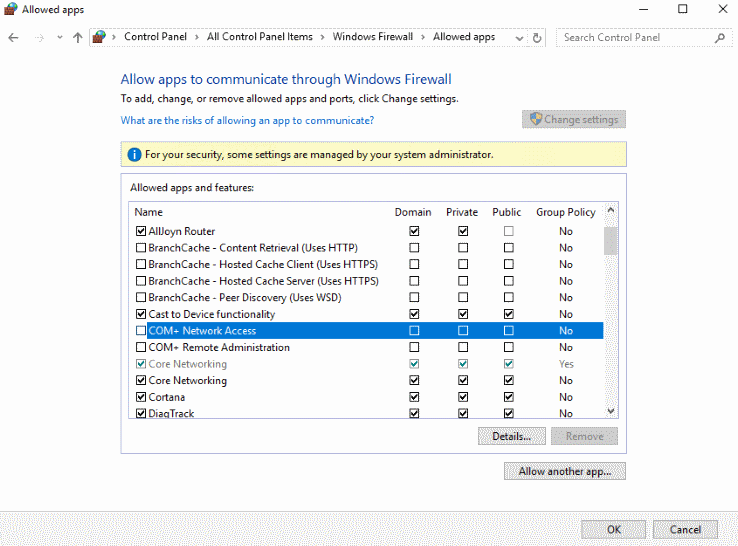This screenshot has width=738, height=546.
Task: Navigate to Windows Firewall breadcrumb
Action: [x=373, y=37]
